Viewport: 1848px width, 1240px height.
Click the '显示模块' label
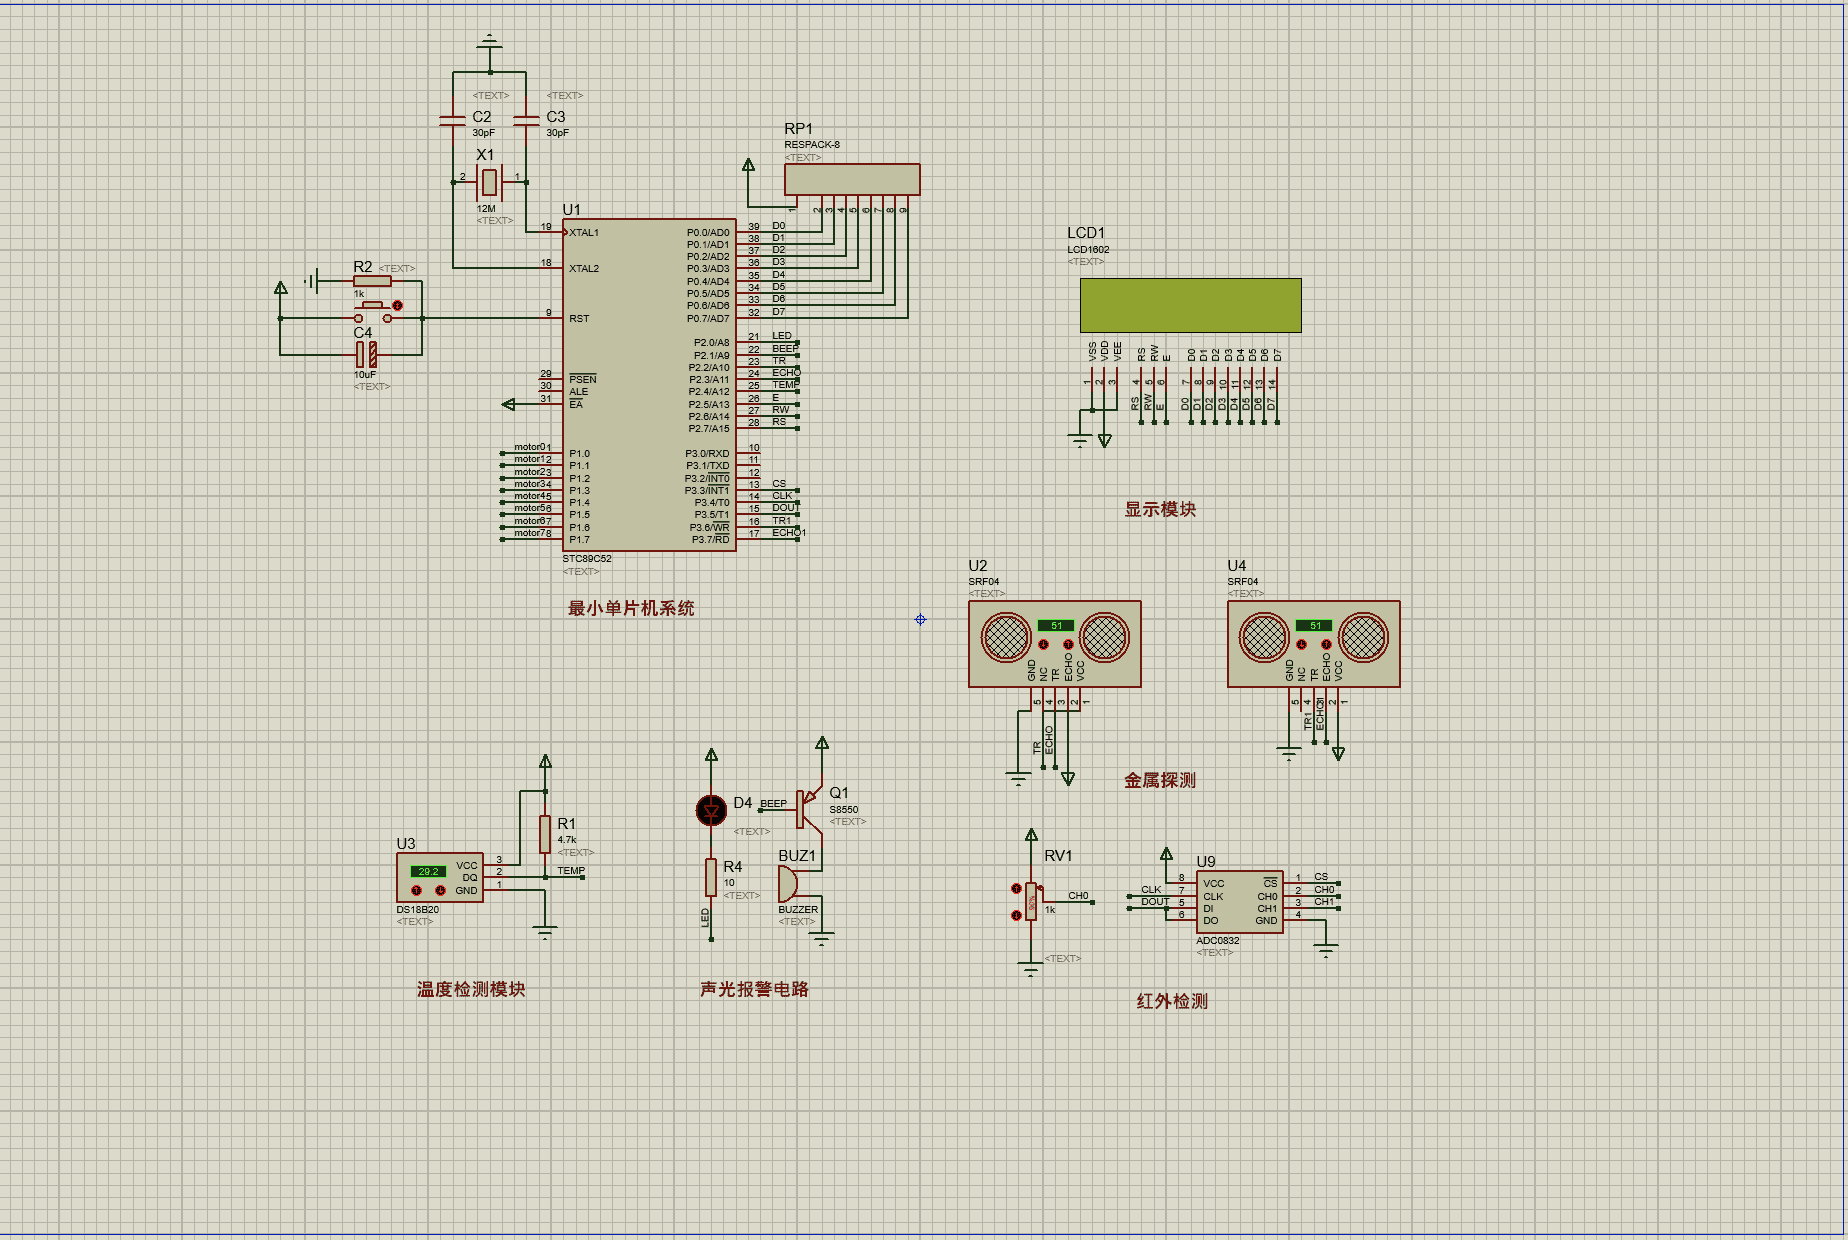pyautogui.click(x=1160, y=509)
